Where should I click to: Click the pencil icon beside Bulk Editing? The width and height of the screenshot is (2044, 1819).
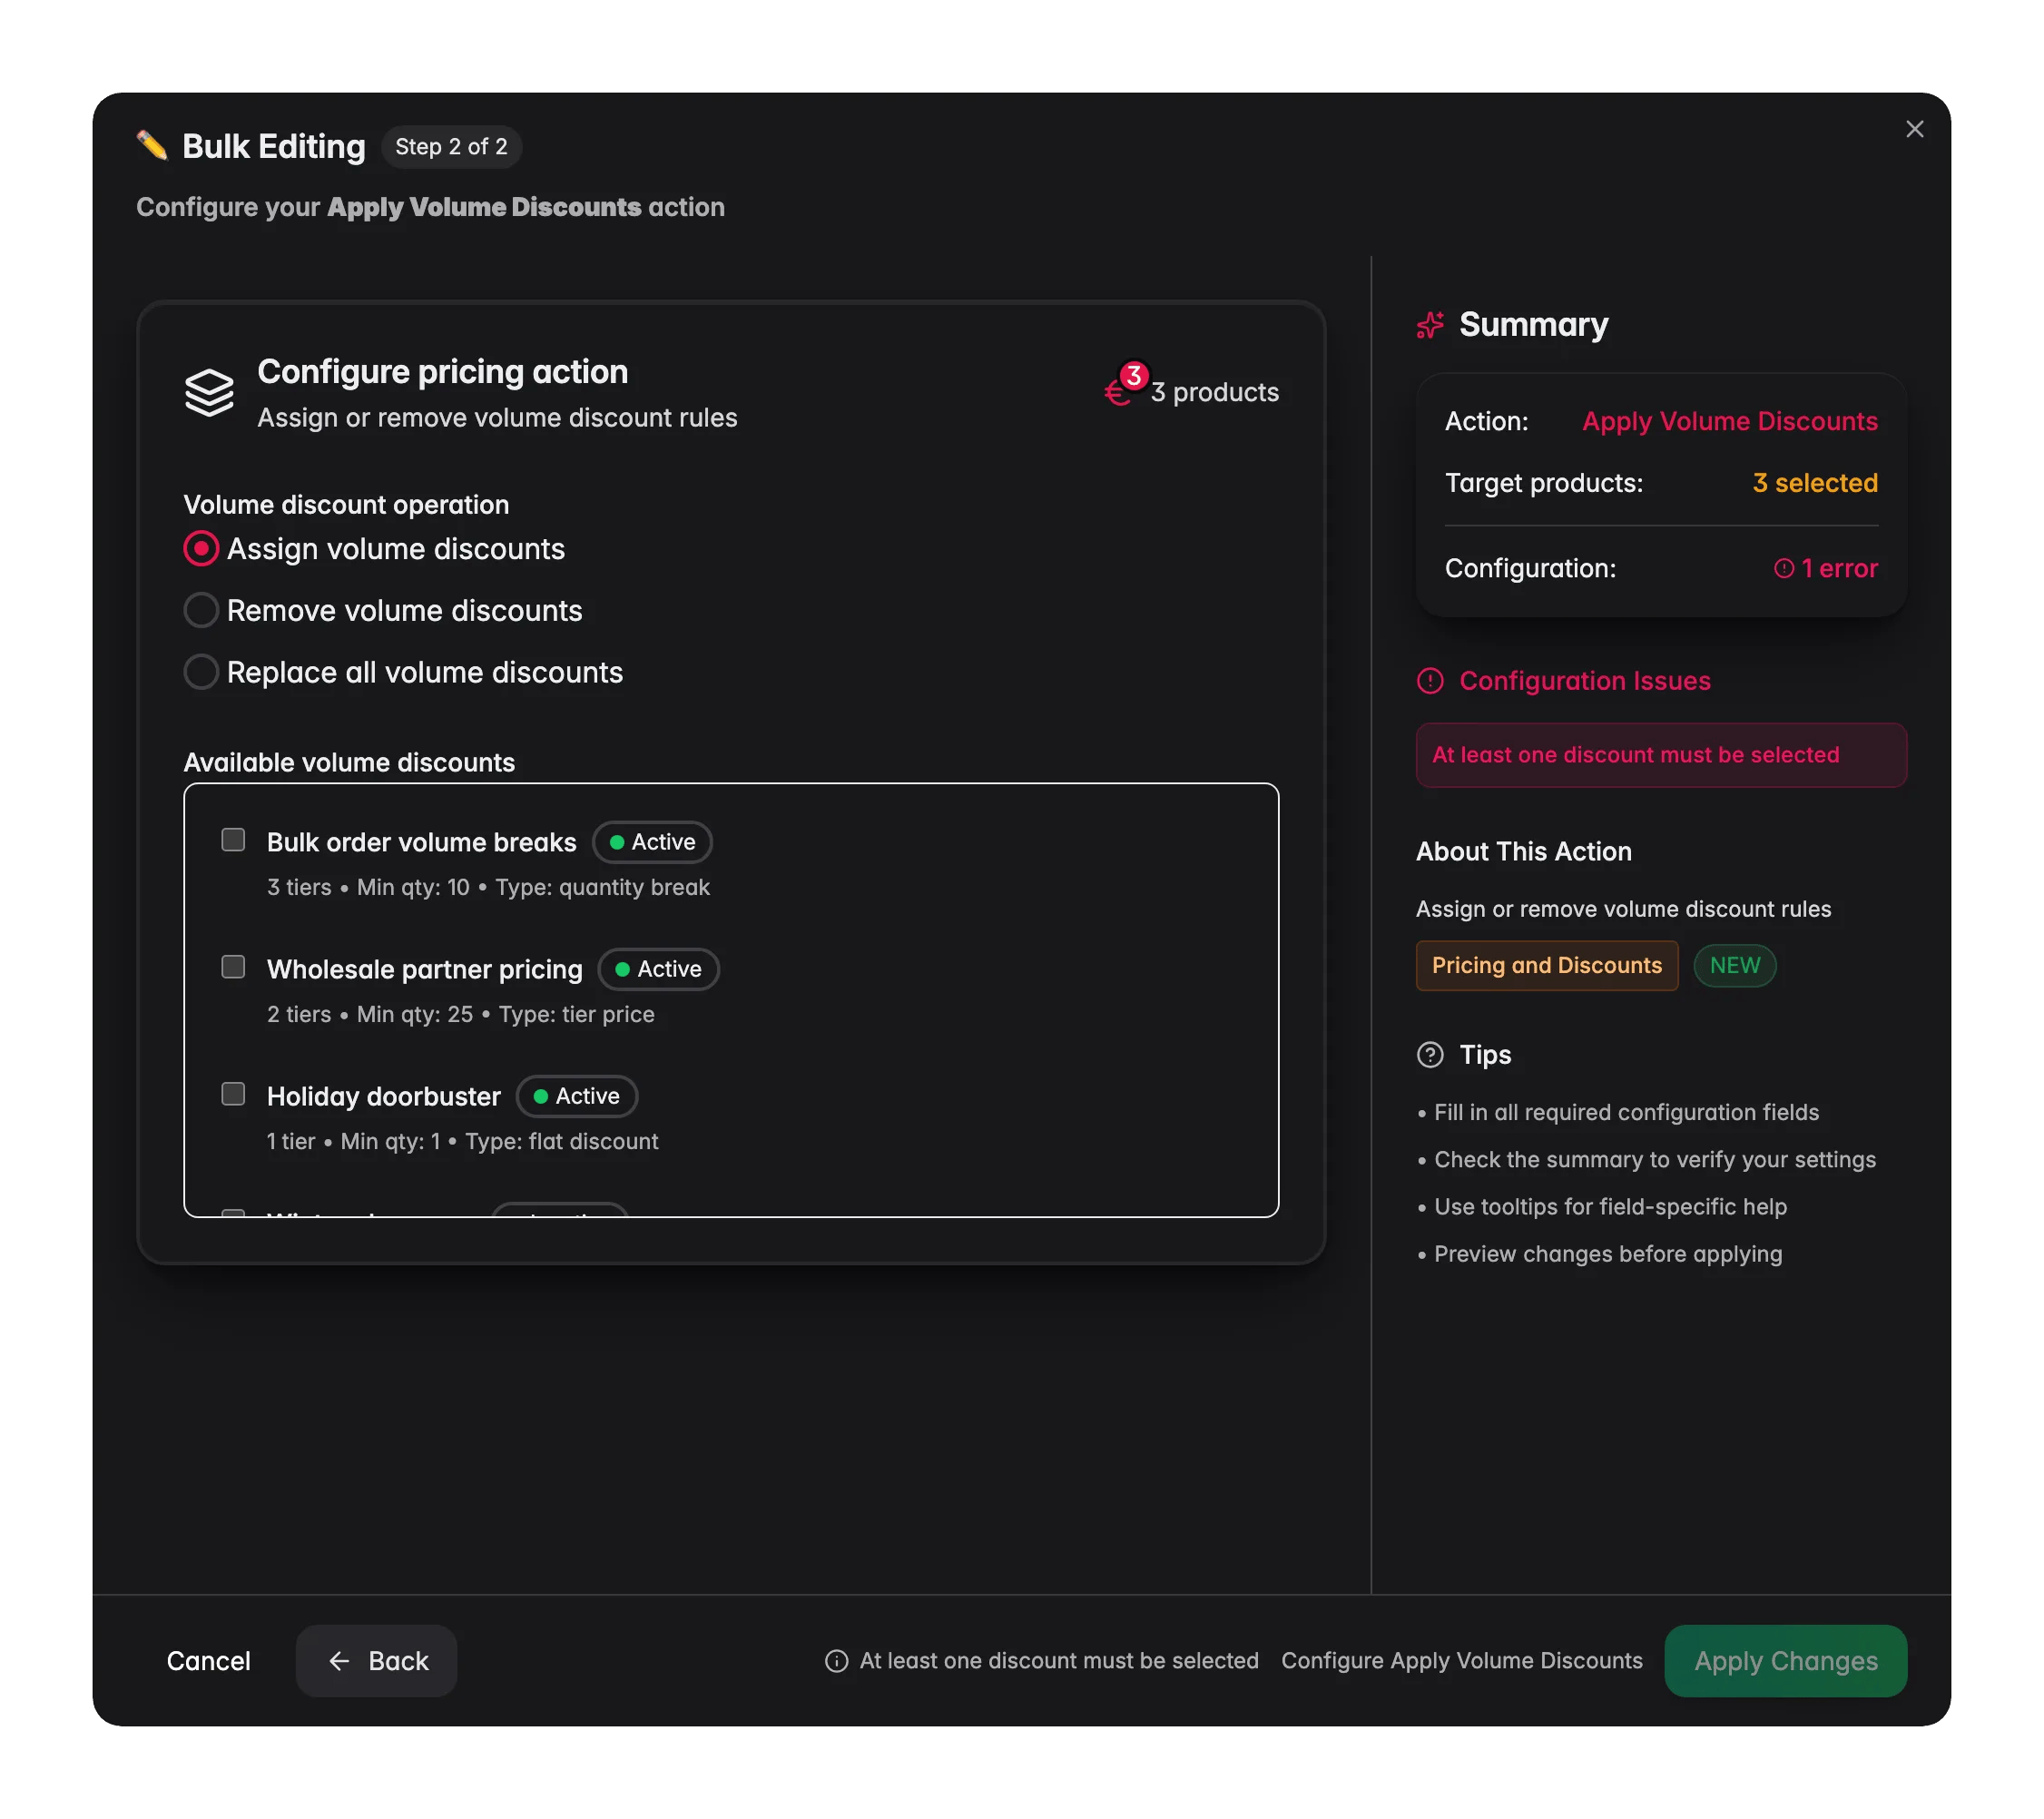click(152, 146)
